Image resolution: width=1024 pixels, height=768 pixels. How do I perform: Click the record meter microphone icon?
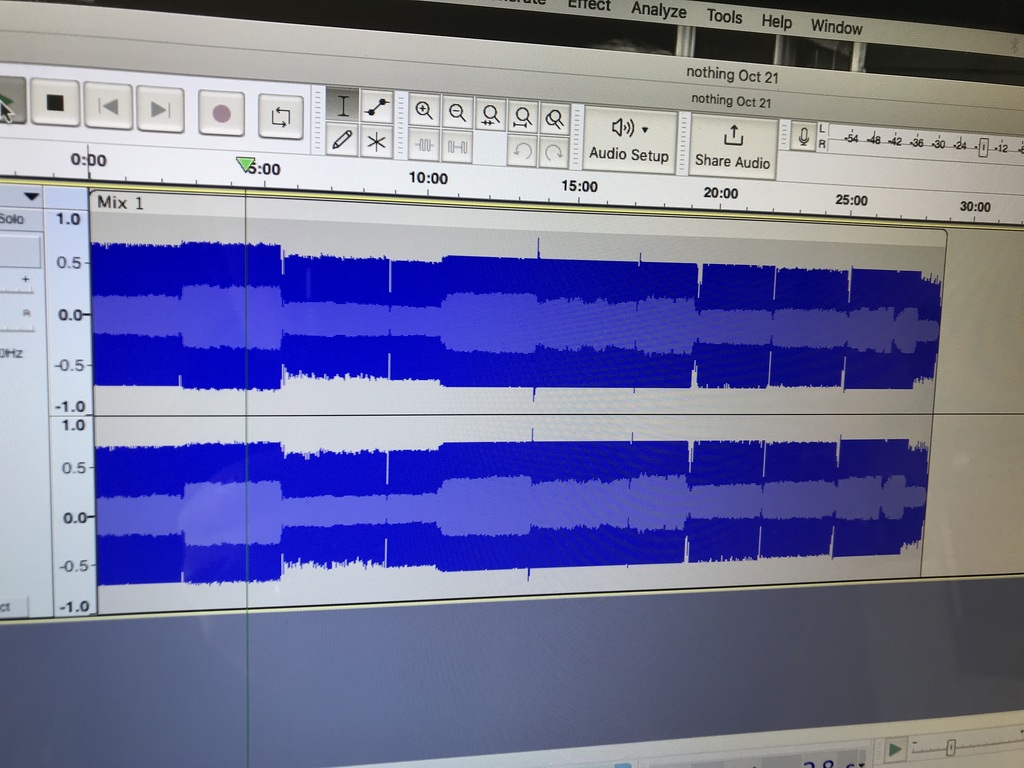click(x=804, y=136)
